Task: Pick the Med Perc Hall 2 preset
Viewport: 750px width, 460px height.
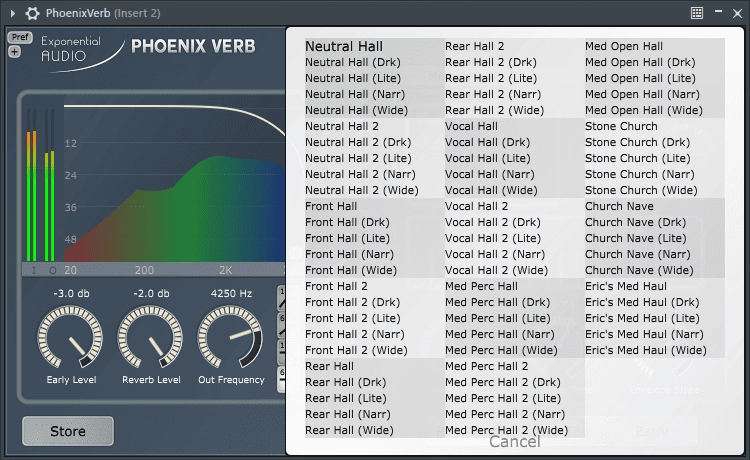Action: pyautogui.click(x=487, y=366)
